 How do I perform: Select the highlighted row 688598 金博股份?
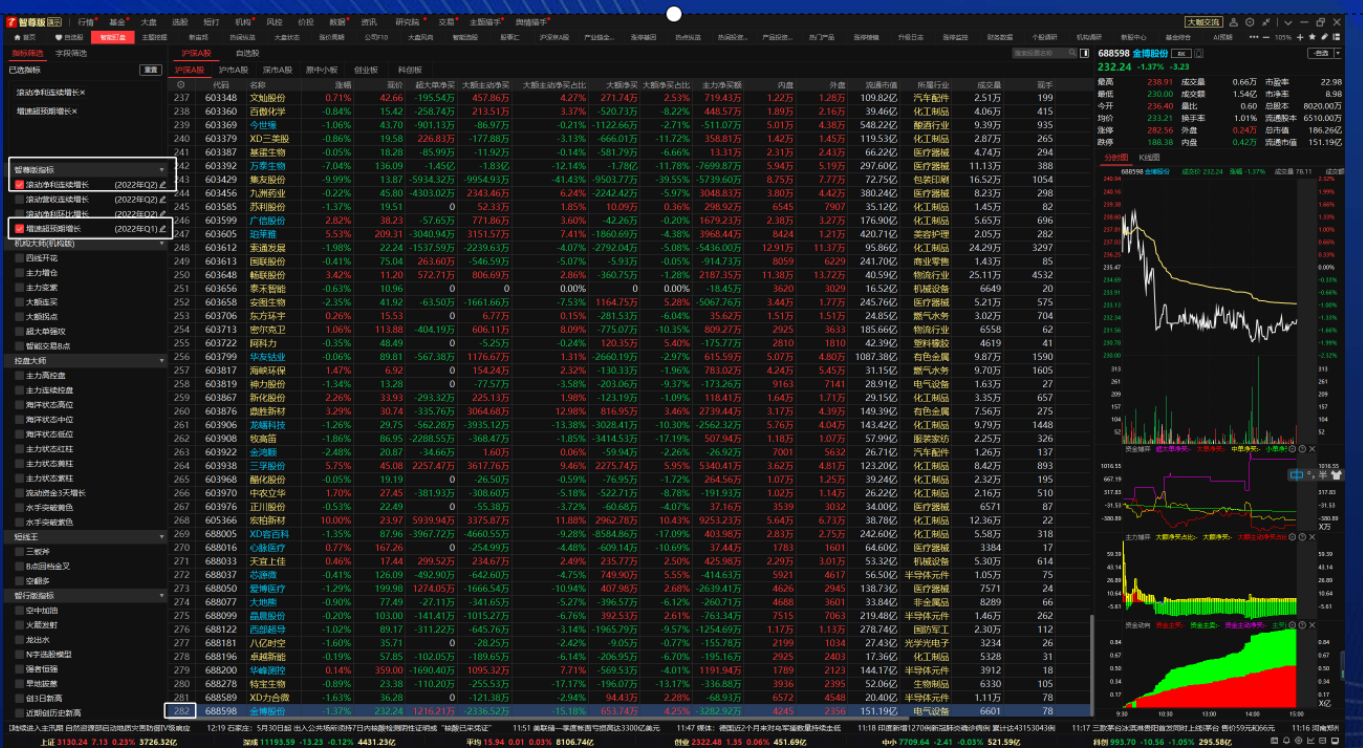(630, 710)
